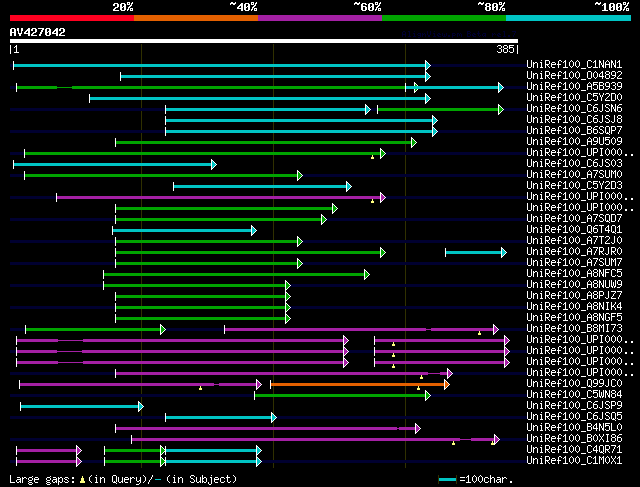
Task: Click the green alignment bar in B8MI73 row
Action: click(95, 329)
